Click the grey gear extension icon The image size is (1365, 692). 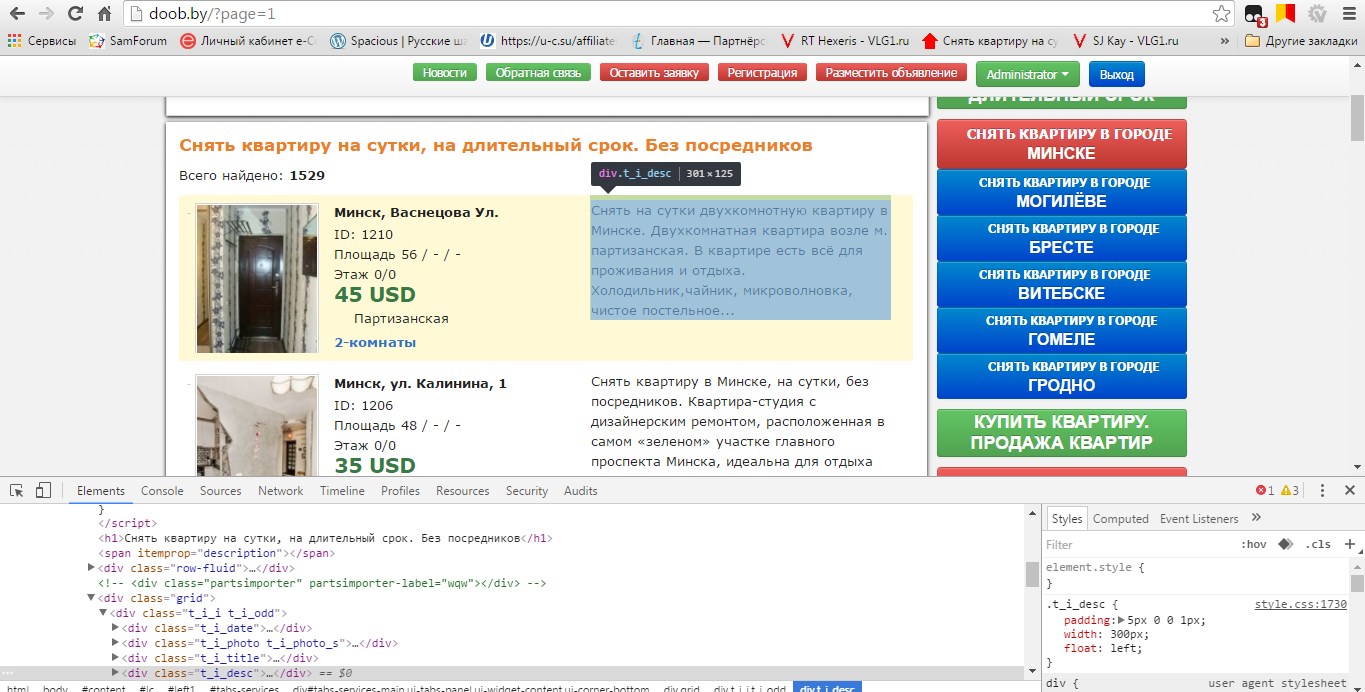tap(1317, 14)
